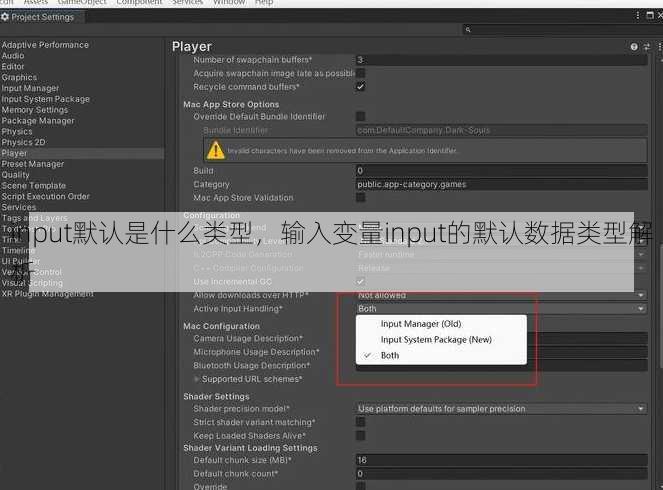Edit Number of swapchain buffers field

click(501, 60)
